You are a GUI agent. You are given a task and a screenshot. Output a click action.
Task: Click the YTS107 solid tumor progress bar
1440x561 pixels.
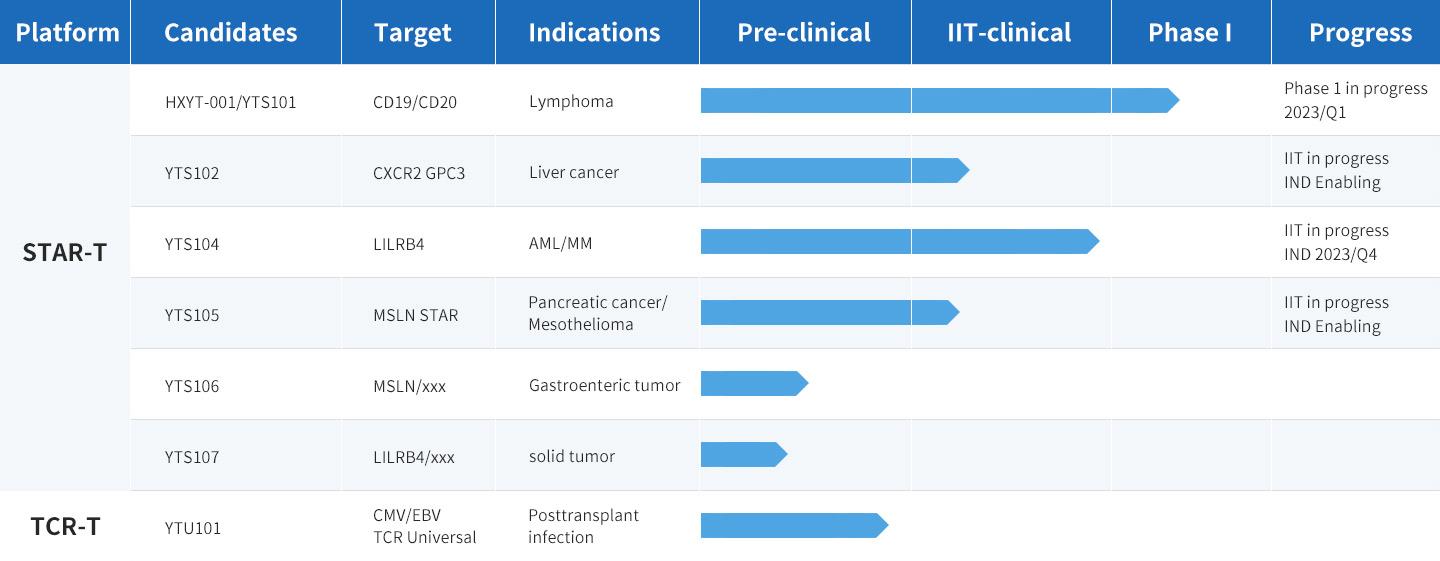pyautogui.click(x=742, y=455)
